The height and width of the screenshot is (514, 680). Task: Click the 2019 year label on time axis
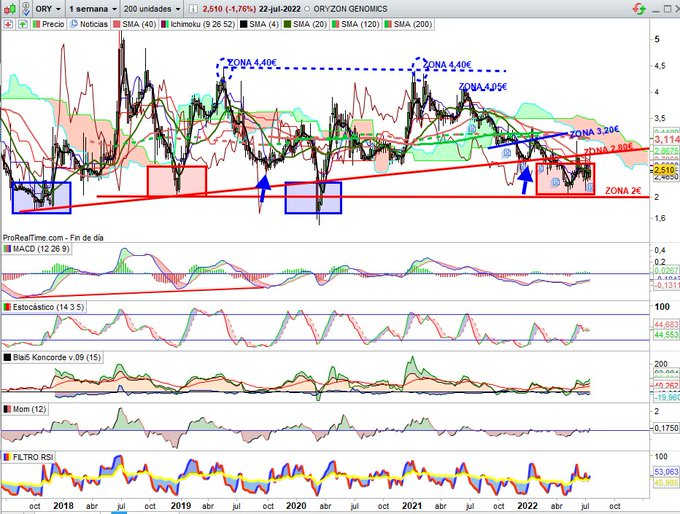(181, 505)
